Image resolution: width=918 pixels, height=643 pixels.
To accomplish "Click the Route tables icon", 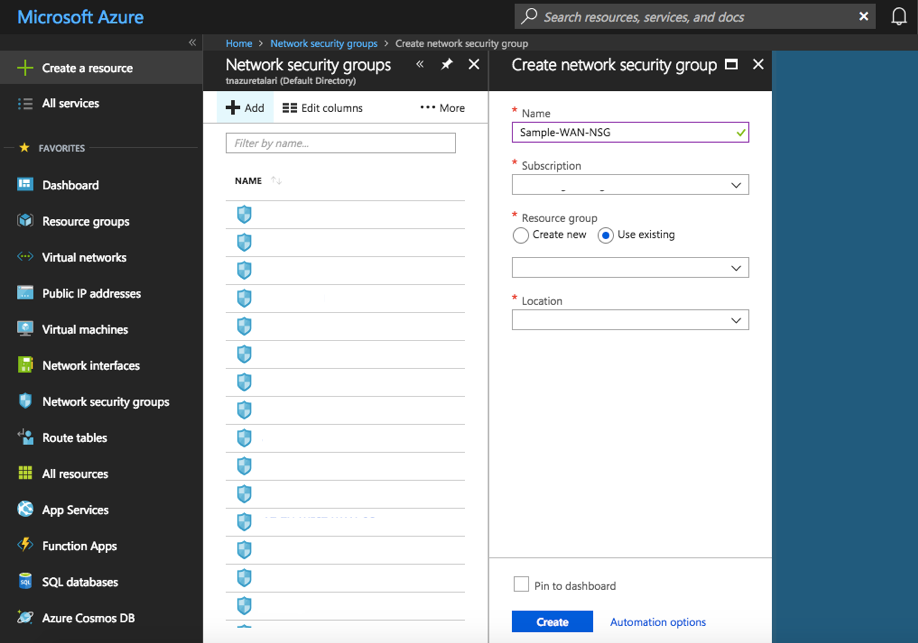I will click(x=25, y=438).
